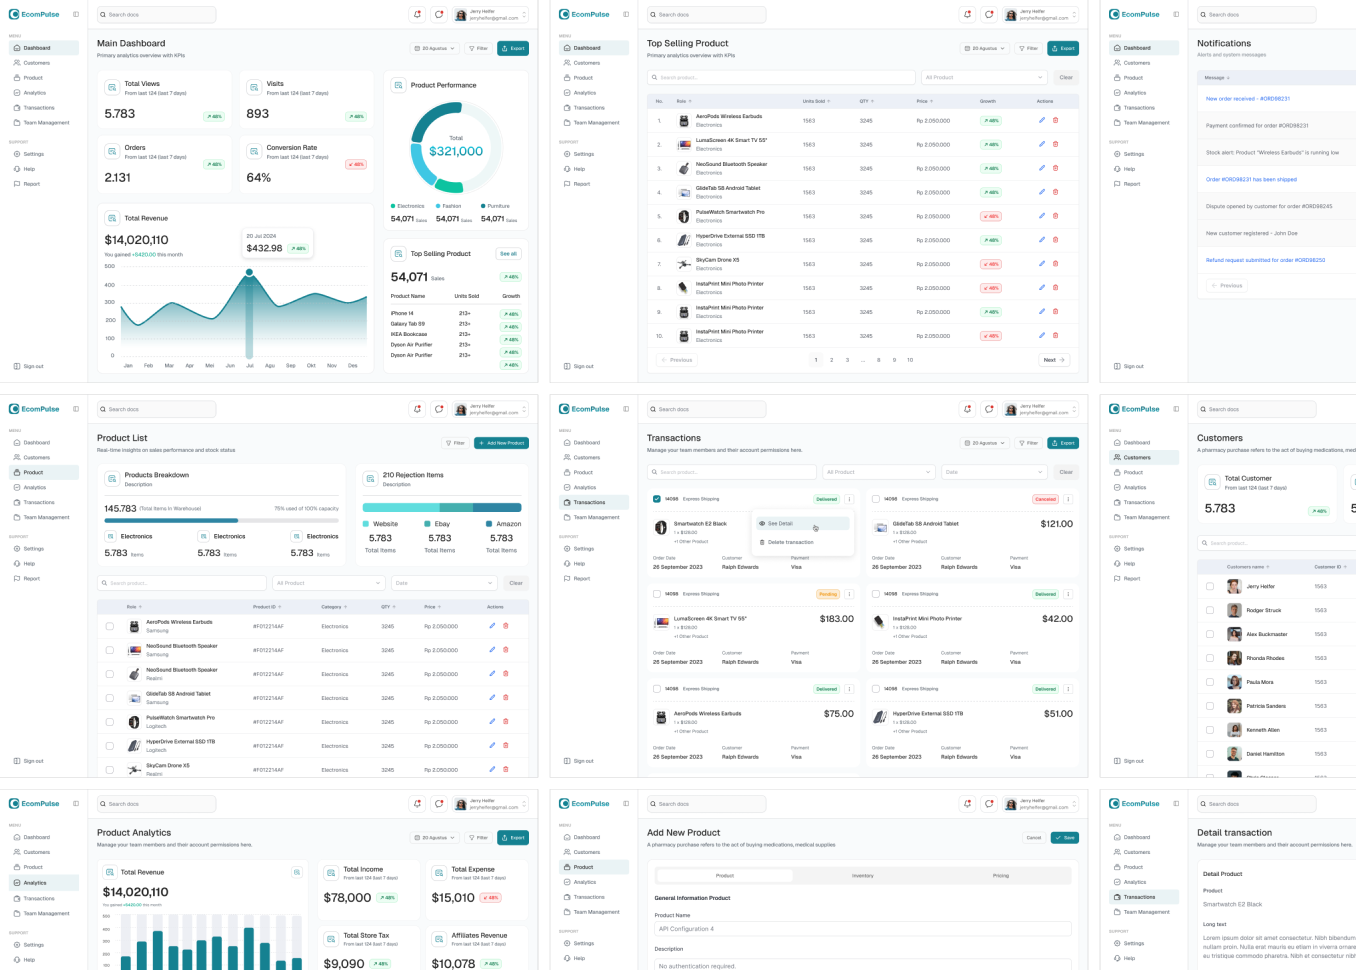Click the refresh icon in the top bar
This screenshot has width=1356, height=970.
coord(438,14)
